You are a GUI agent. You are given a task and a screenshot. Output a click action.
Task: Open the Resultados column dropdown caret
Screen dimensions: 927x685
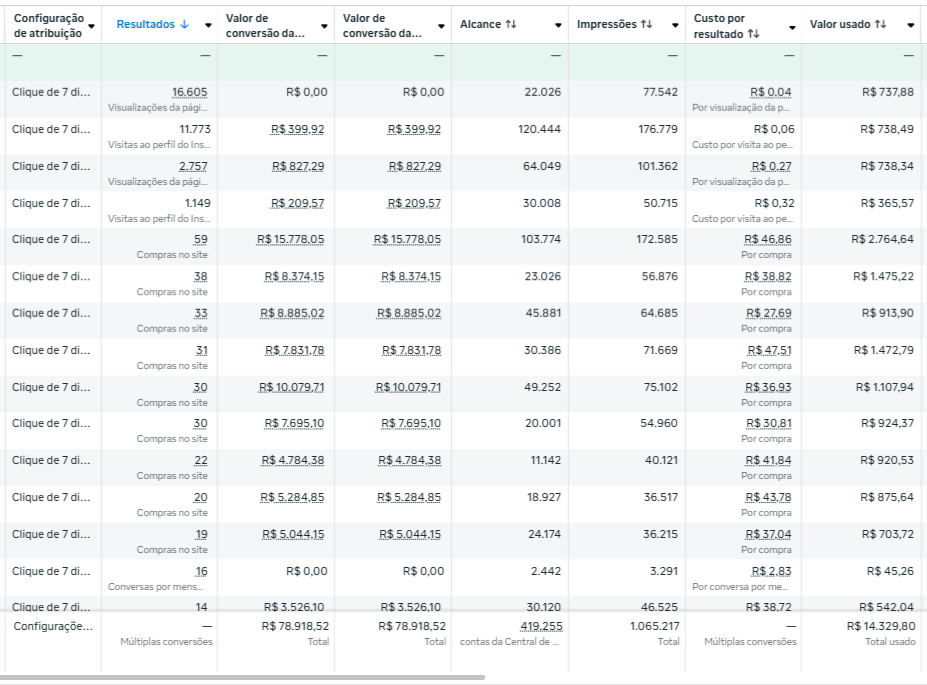(208, 25)
